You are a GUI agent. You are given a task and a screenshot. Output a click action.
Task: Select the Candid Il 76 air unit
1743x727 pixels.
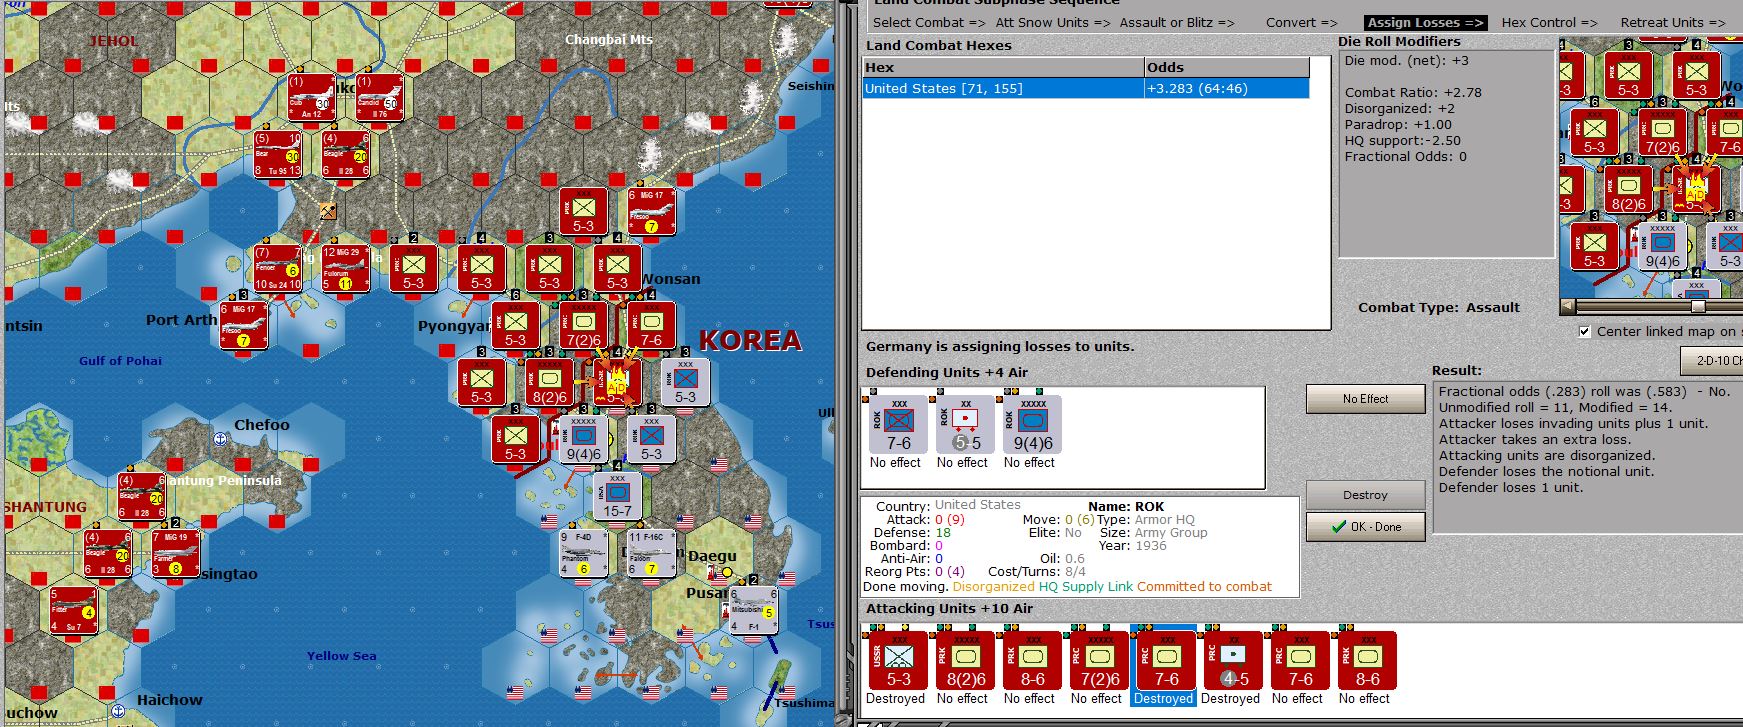[379, 97]
